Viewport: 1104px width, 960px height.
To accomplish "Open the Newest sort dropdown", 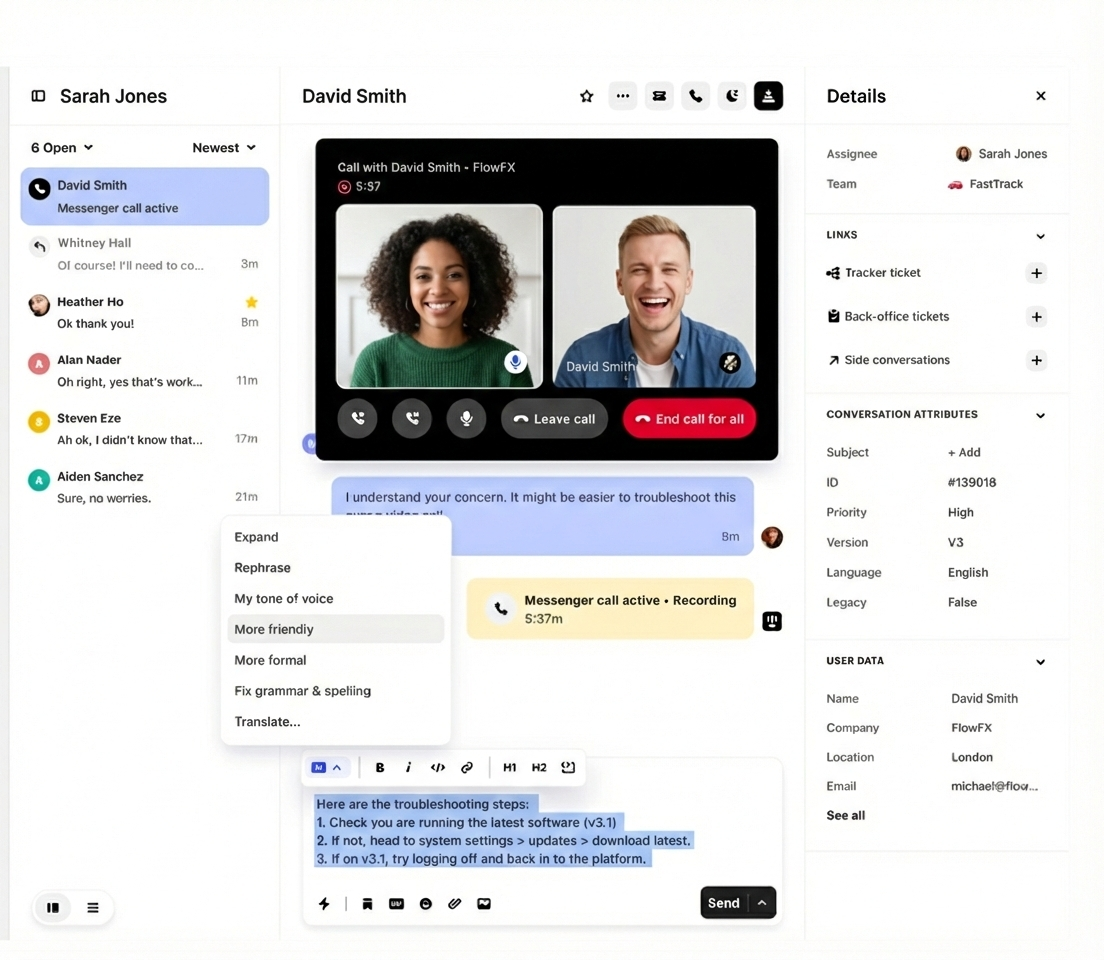I will [x=224, y=148].
